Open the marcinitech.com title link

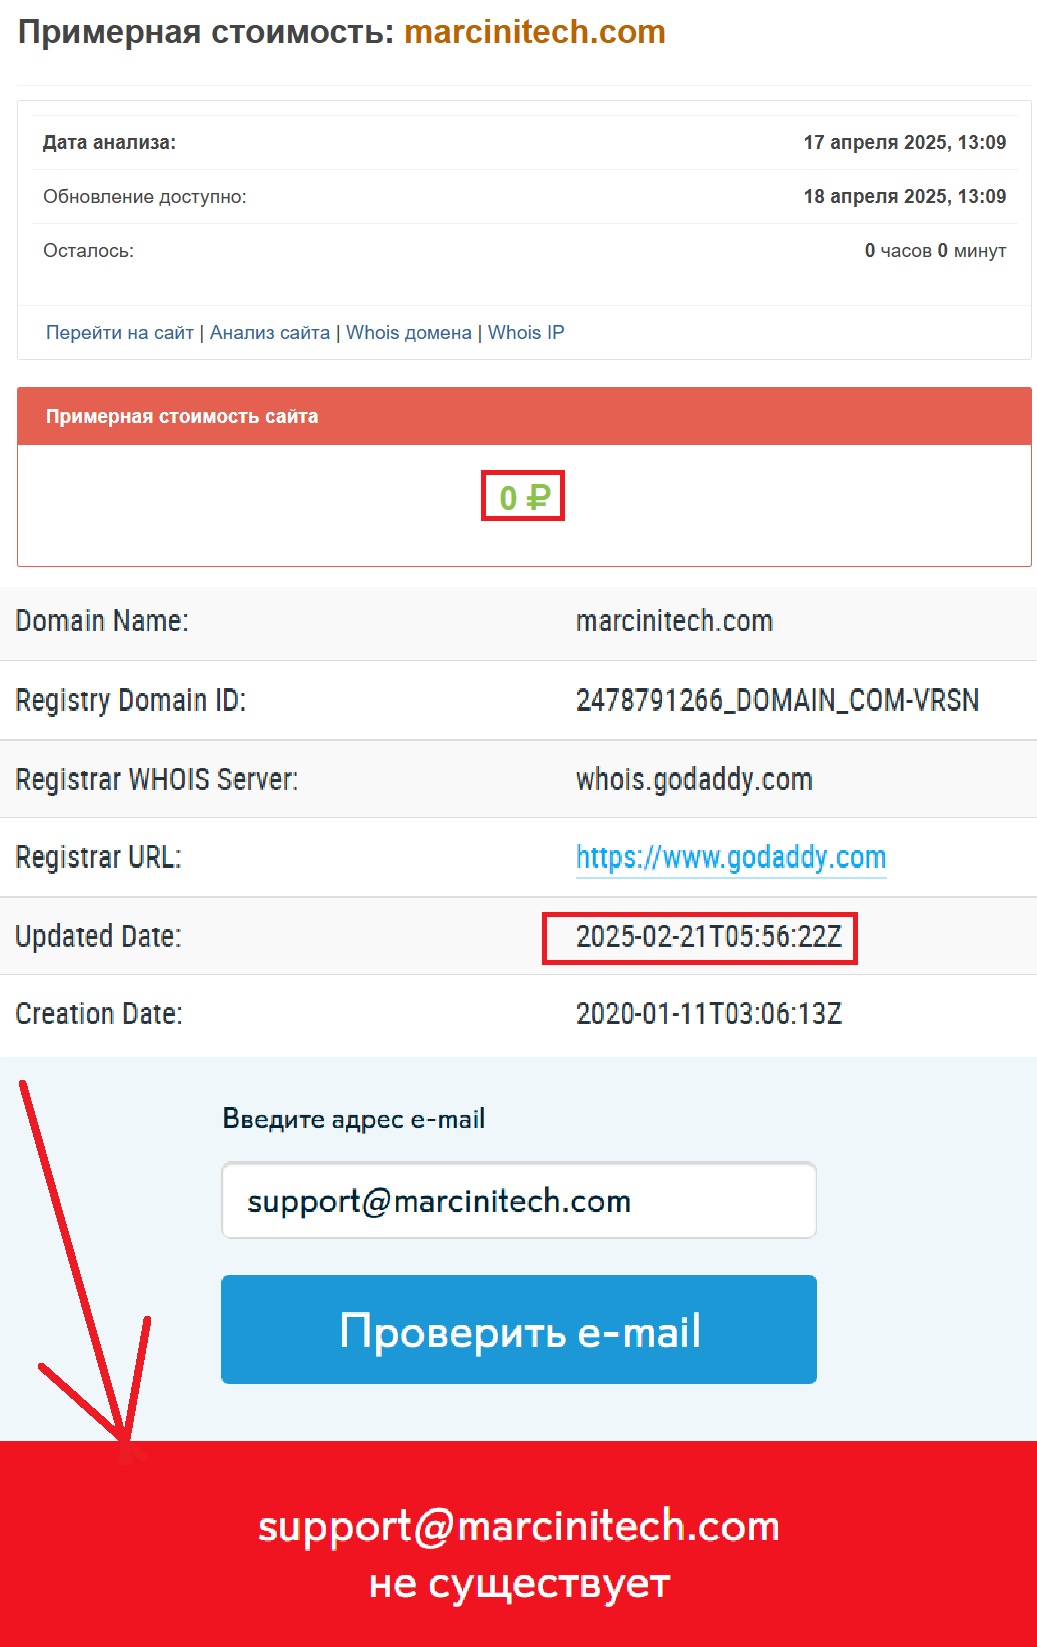[x=535, y=32]
